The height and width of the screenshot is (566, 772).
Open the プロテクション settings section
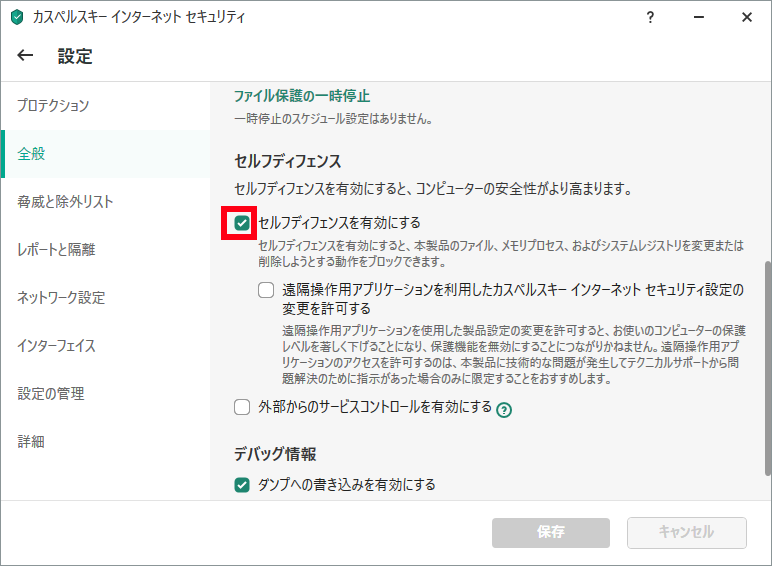(x=53, y=106)
